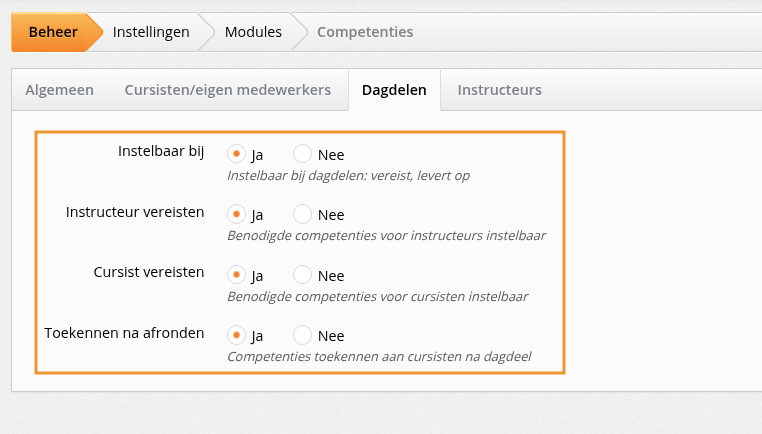The image size is (762, 434).
Task: Go to Instellingen in the breadcrumb
Action: pyautogui.click(x=151, y=32)
